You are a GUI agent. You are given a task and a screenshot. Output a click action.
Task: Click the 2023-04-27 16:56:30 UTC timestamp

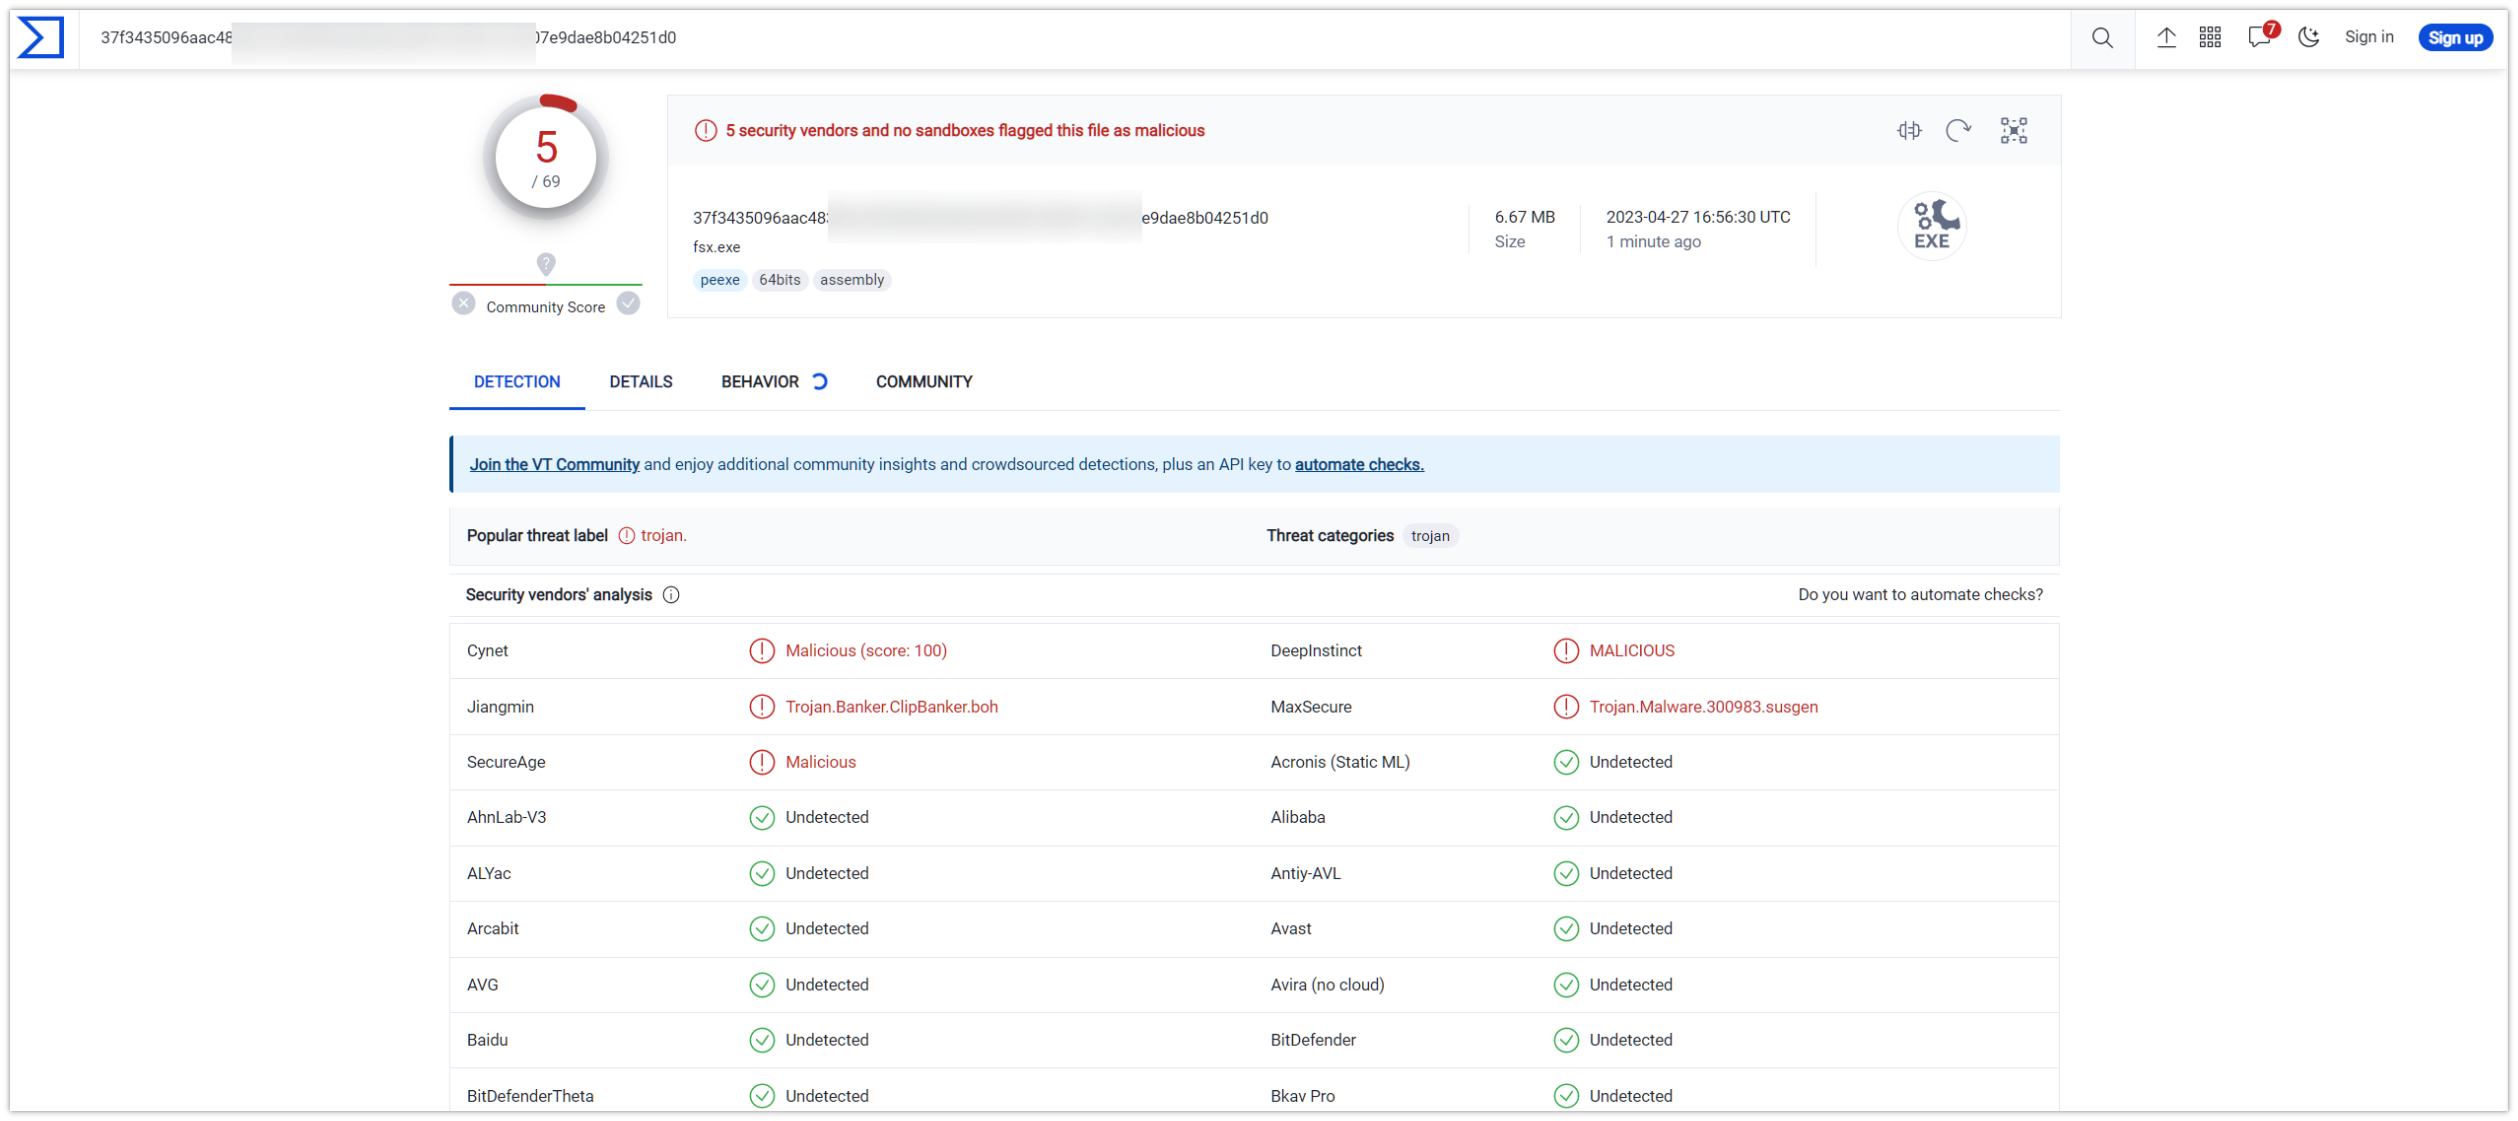(1698, 217)
